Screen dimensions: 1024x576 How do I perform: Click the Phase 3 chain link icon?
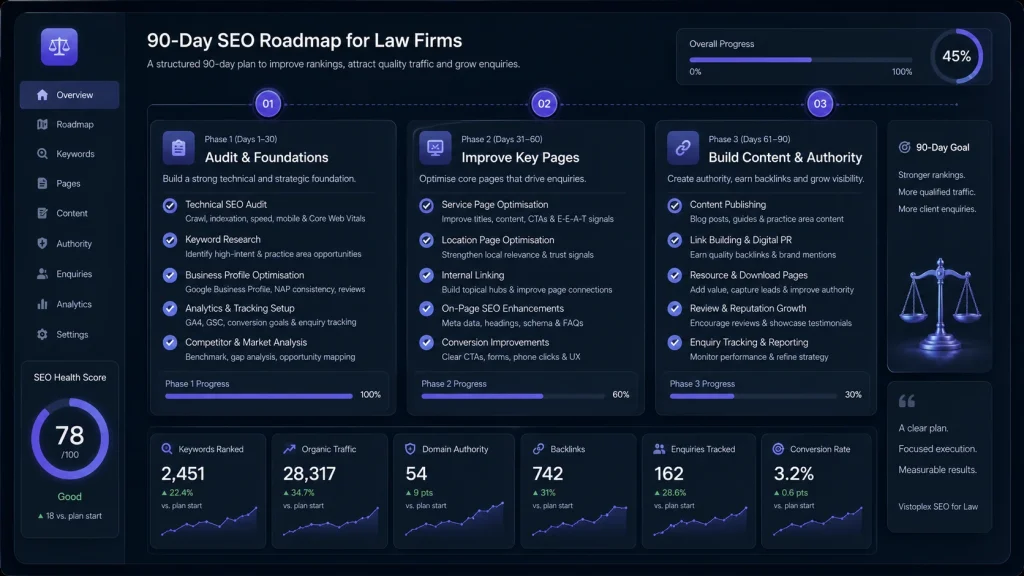pyautogui.click(x=683, y=148)
